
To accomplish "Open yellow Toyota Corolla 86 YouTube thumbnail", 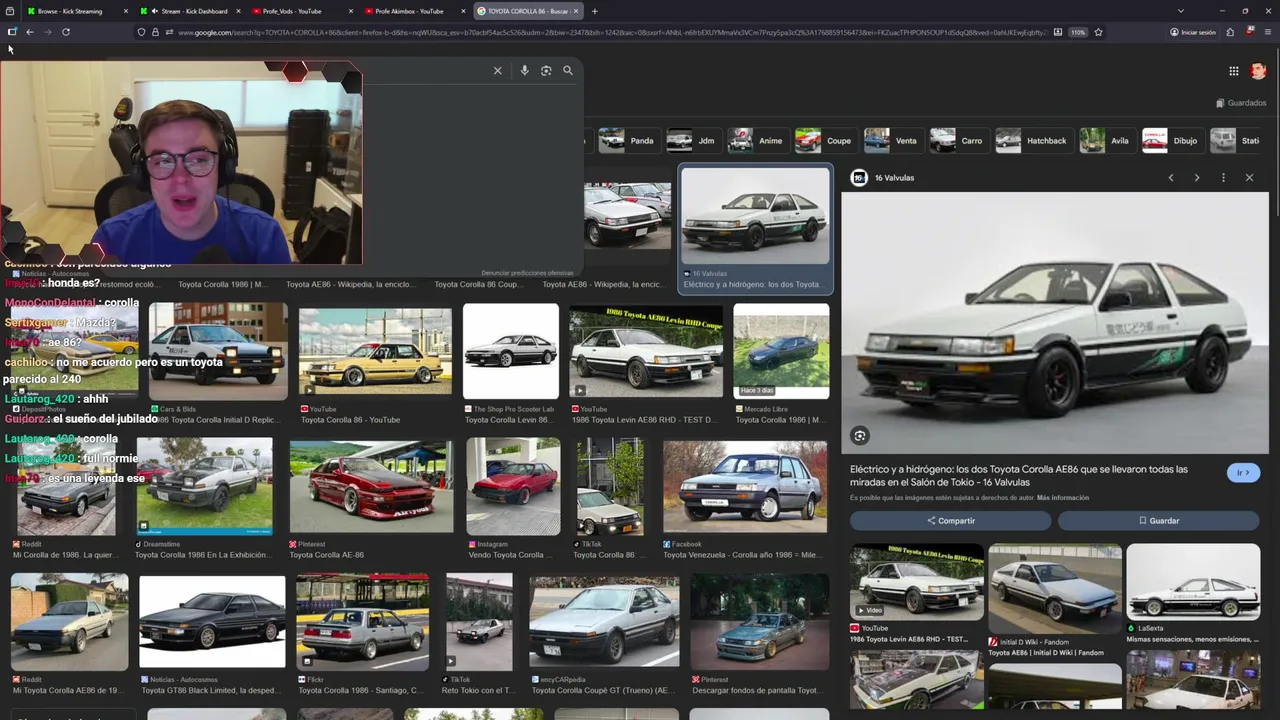I will pyautogui.click(x=375, y=350).
